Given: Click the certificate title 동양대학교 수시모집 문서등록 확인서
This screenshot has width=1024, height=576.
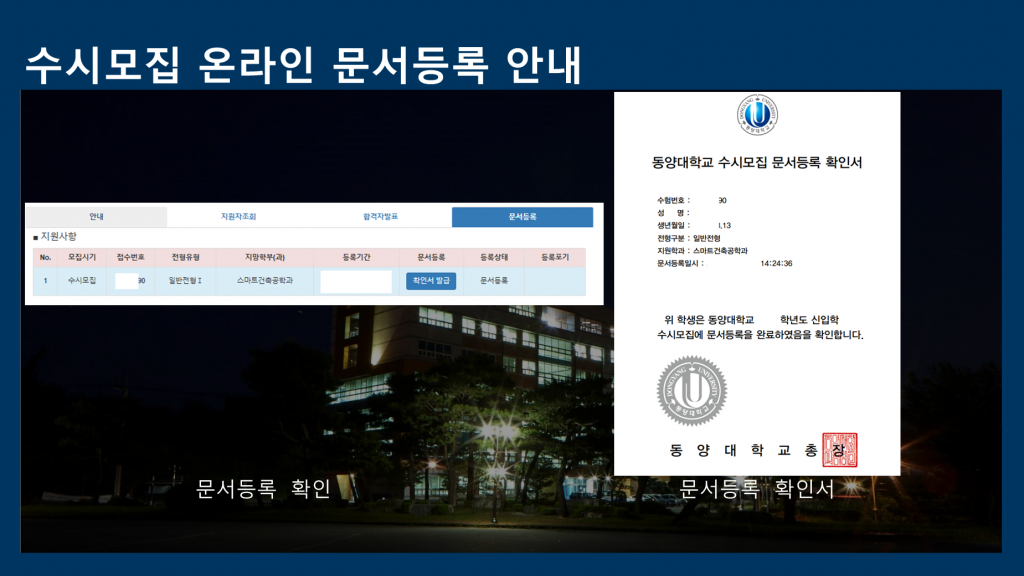Looking at the screenshot, I should point(757,163).
